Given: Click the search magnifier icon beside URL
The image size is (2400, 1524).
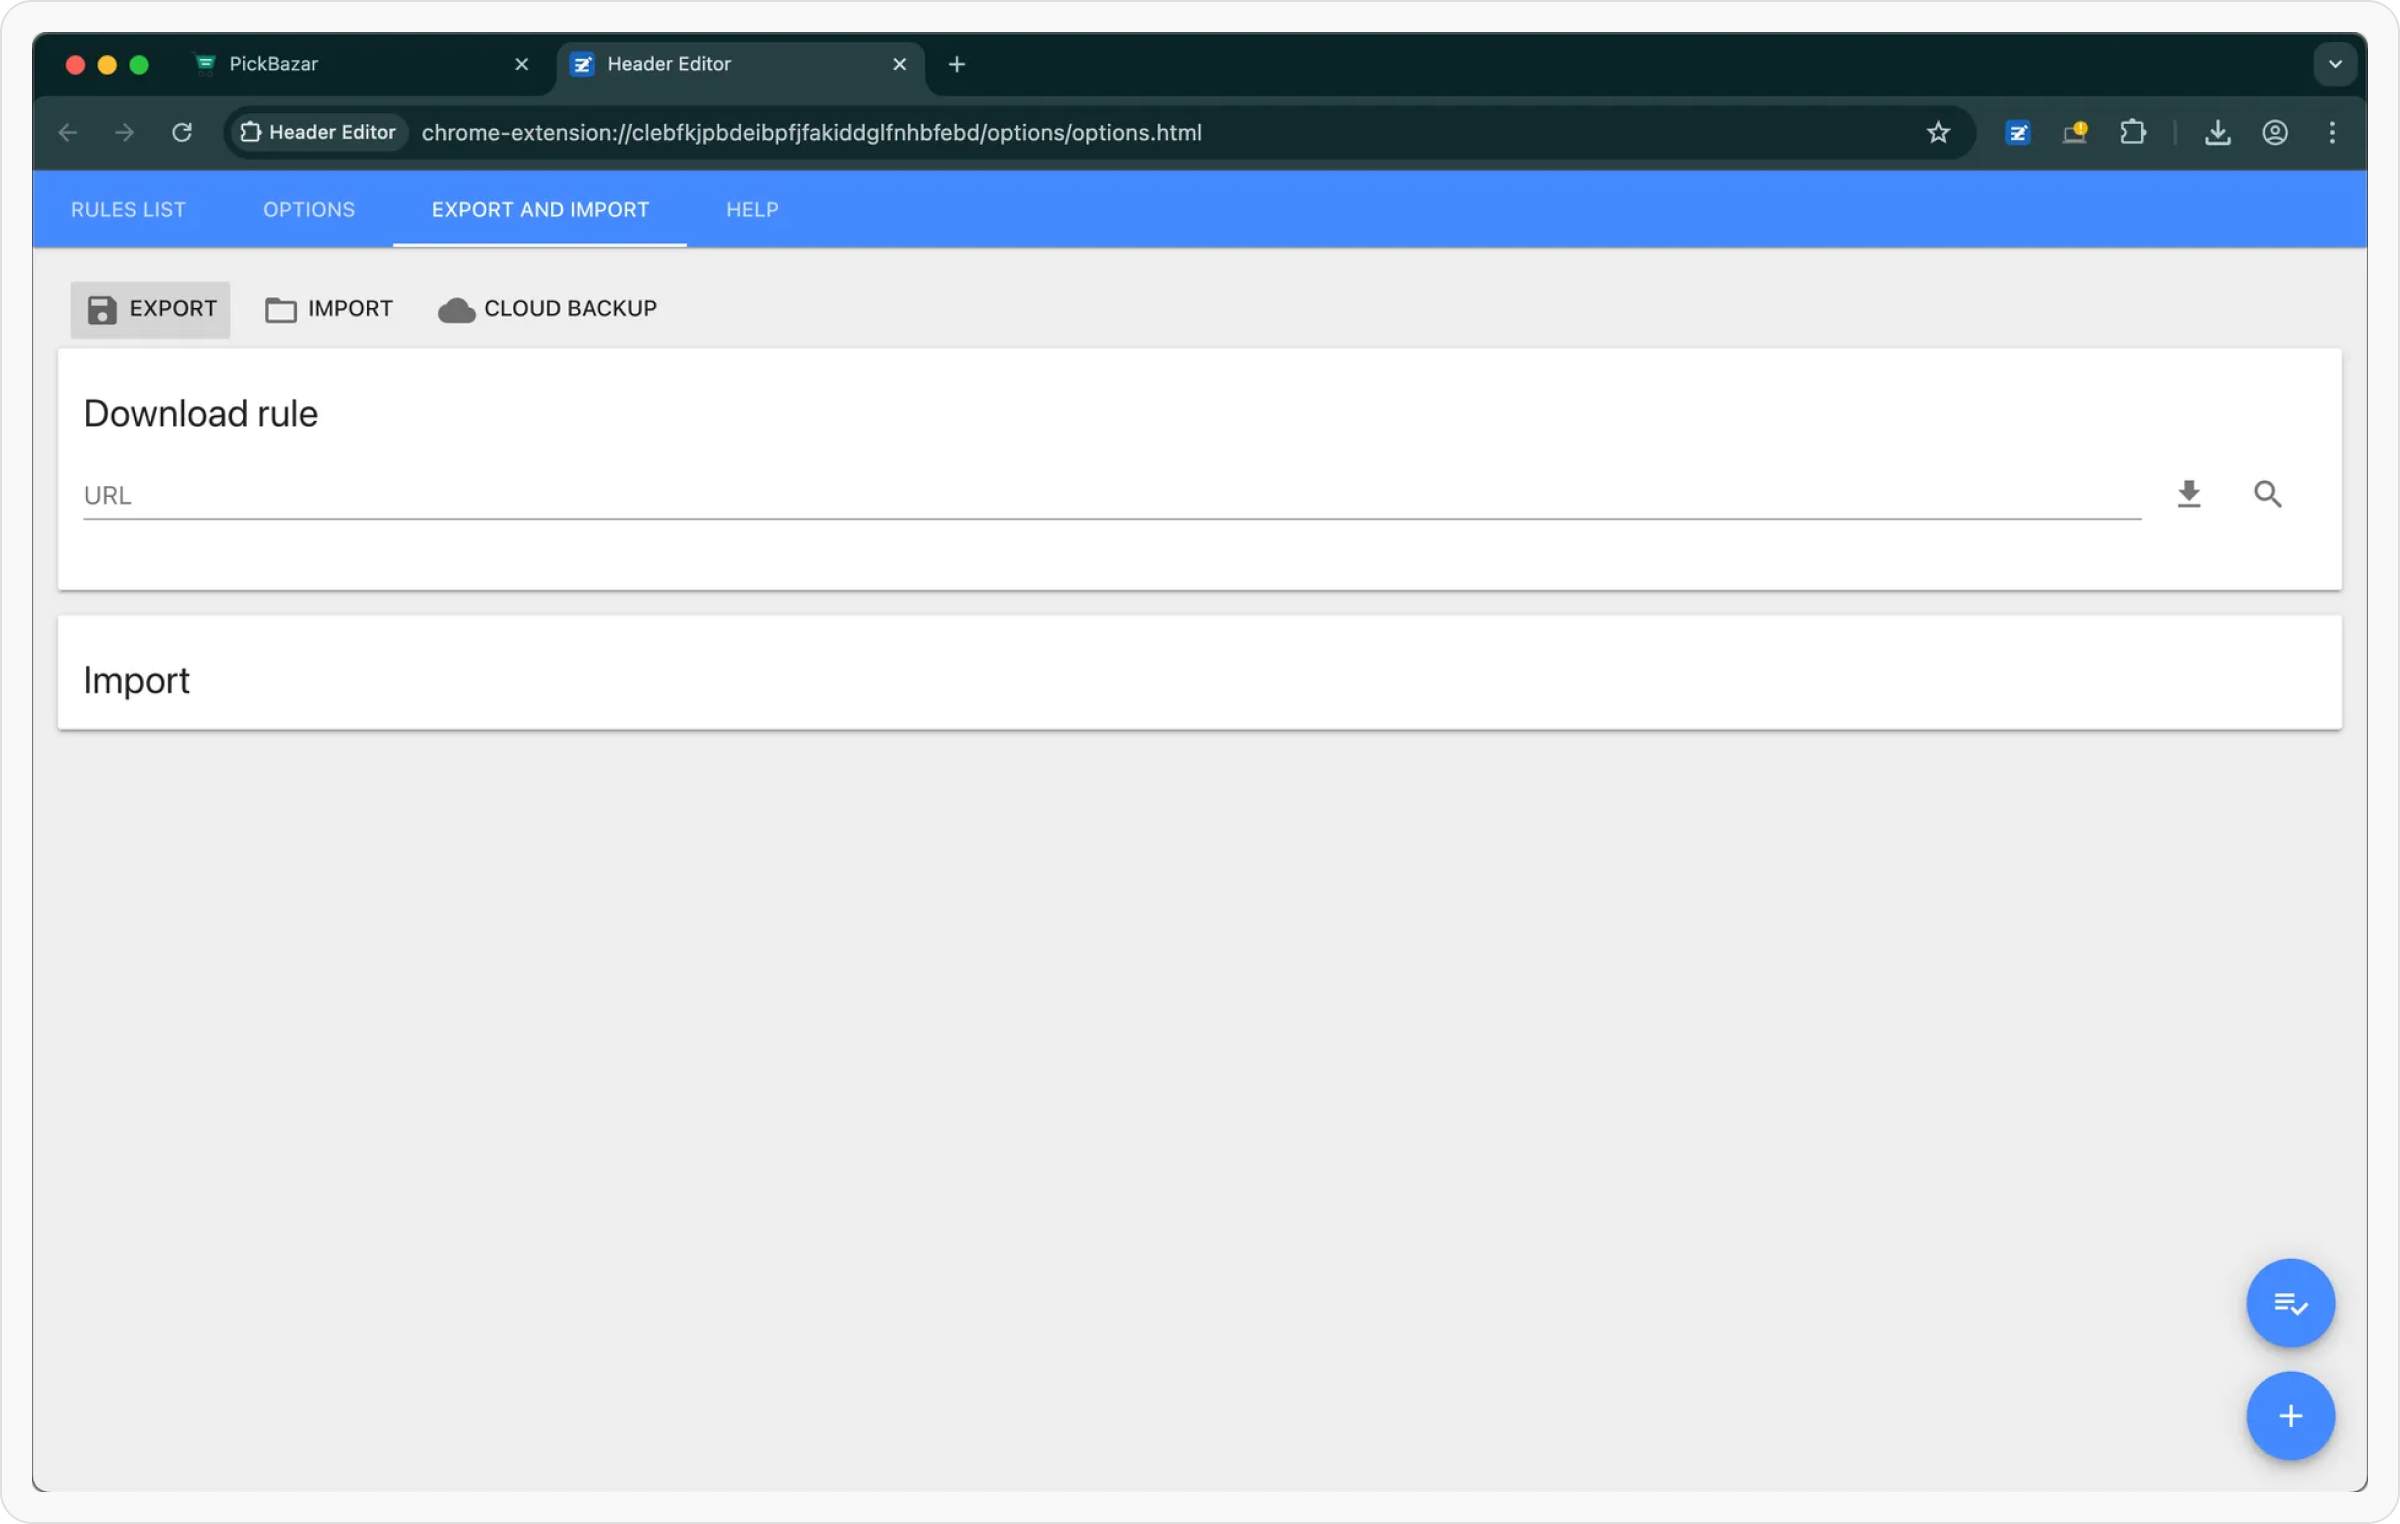Looking at the screenshot, I should click(2267, 494).
